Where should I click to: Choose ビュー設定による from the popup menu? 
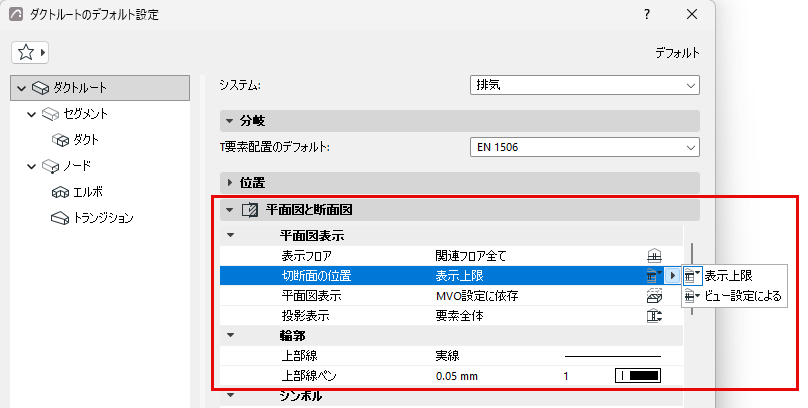tap(734, 296)
